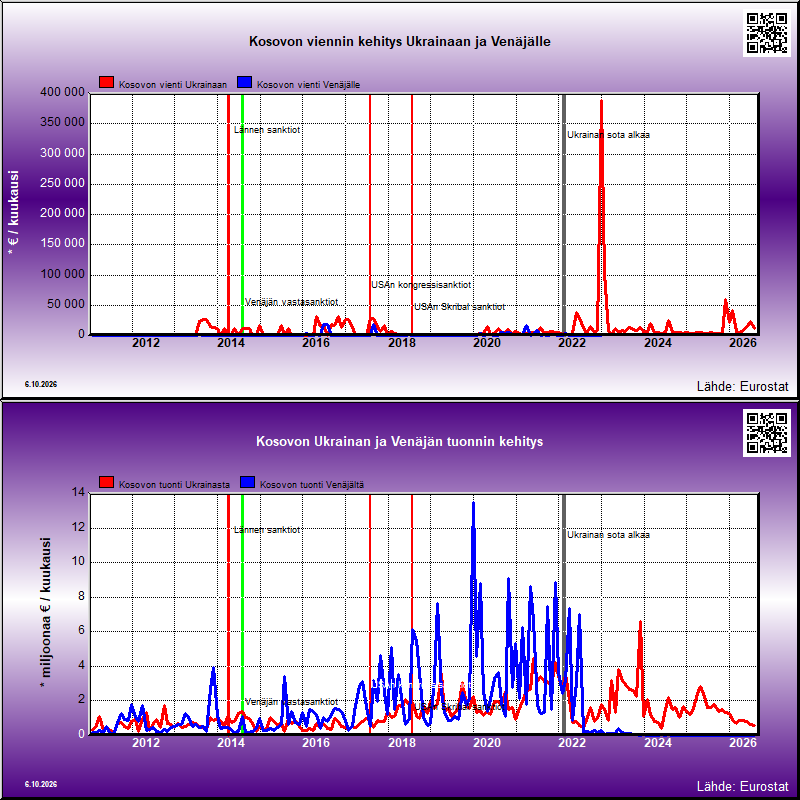The height and width of the screenshot is (800, 800).
Task: Click the '10' y-axis value in the import chart
Action: point(79,561)
